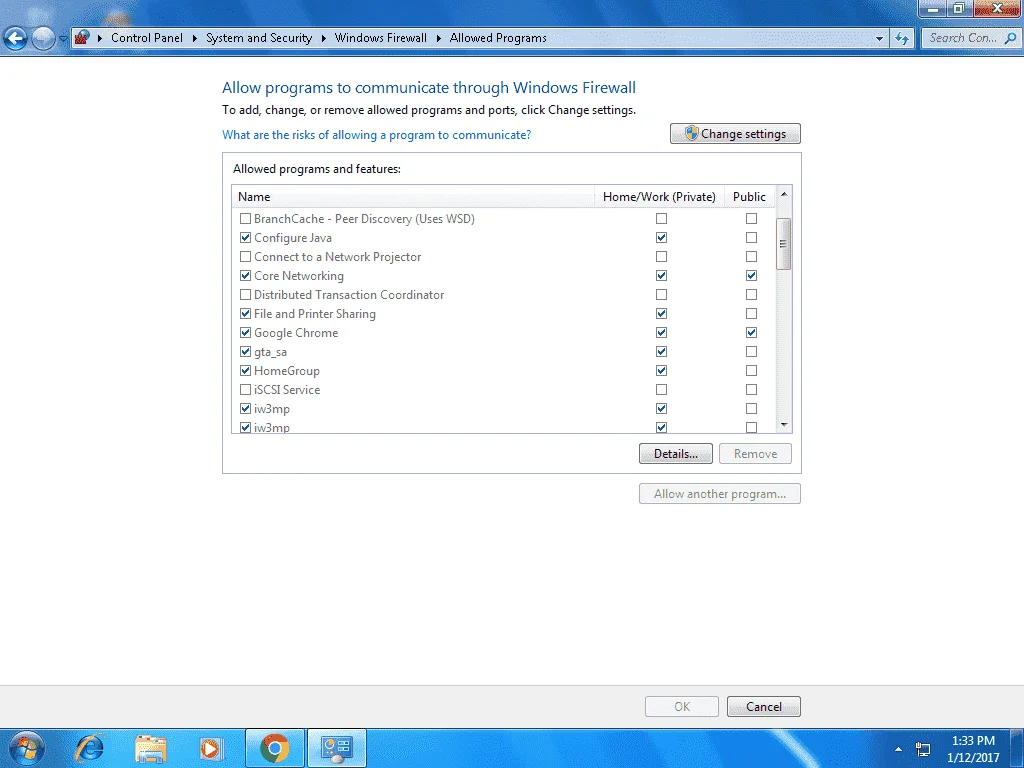Toggle the BranchCache Peer Discovery name checkbox
Screen dimensions: 1024x768
click(x=246, y=219)
